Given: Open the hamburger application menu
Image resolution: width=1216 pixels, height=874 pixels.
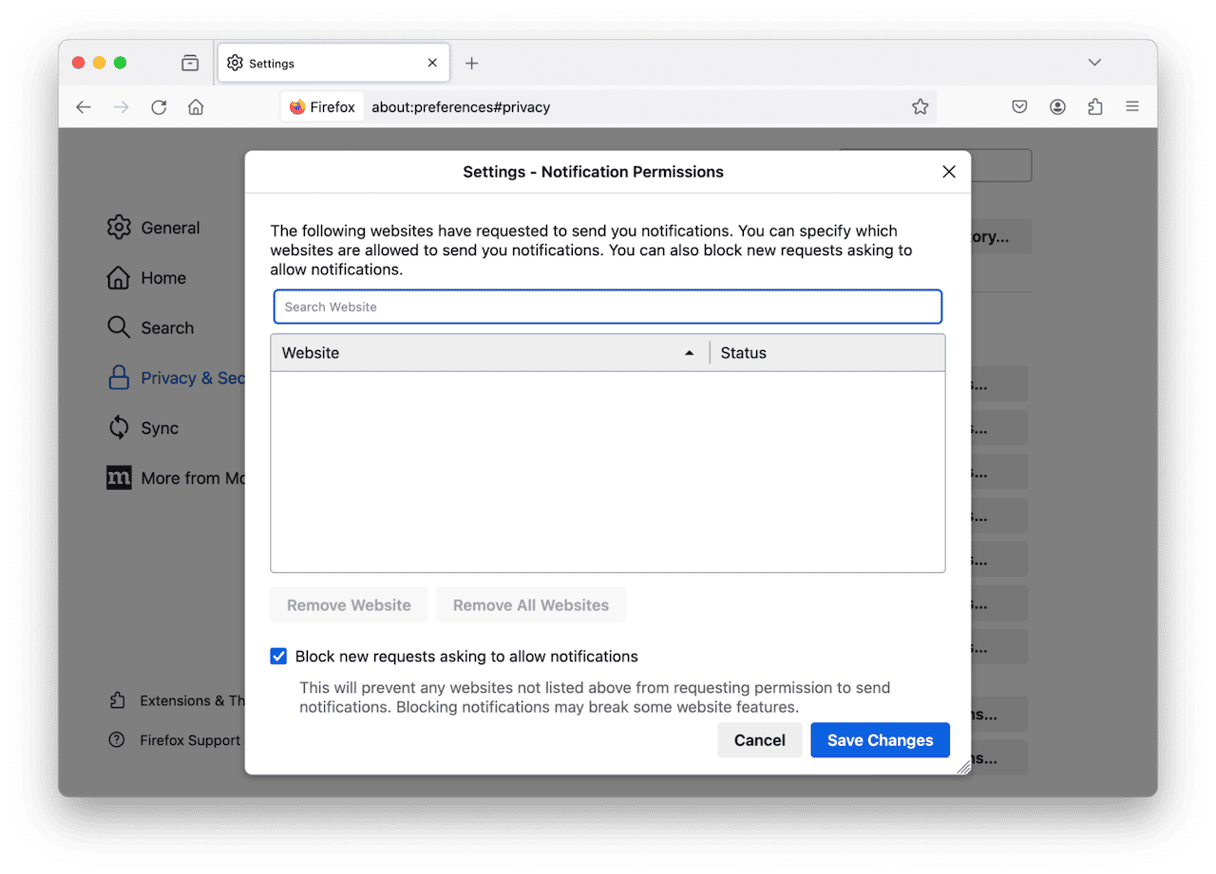Looking at the screenshot, I should coord(1132,107).
